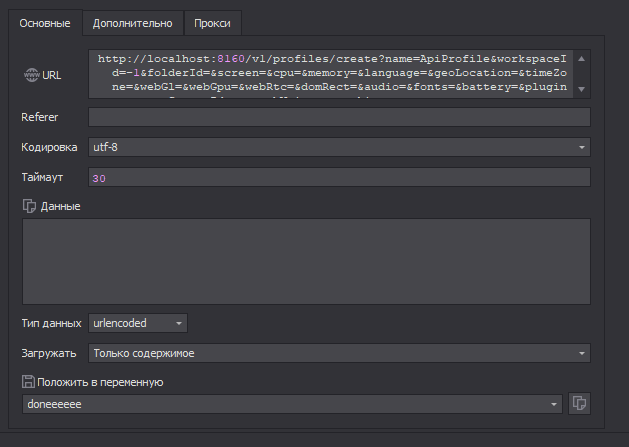Screen dimensions: 629x447
Task: Click the Загружать label text
Action: tap(48, 353)
